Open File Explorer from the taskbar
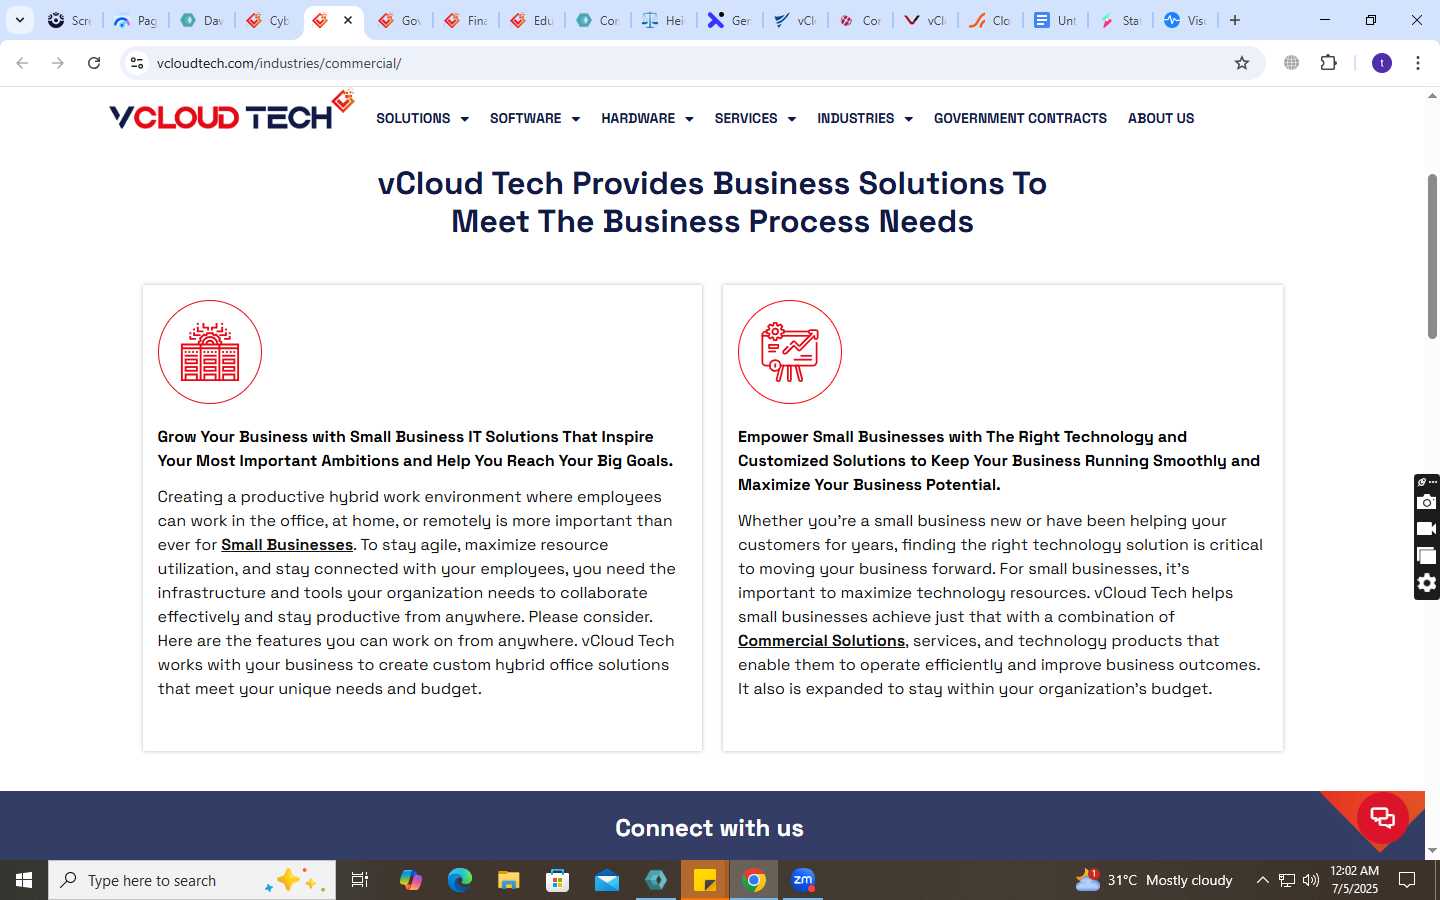Viewport: 1440px width, 900px height. coord(508,880)
